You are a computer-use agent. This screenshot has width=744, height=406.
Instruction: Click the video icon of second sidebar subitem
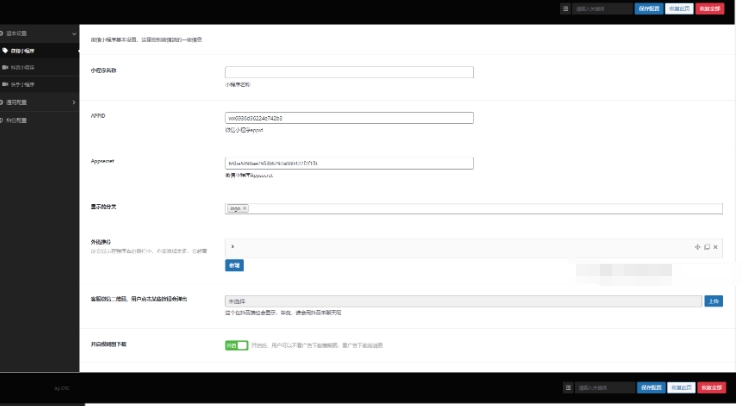point(5,67)
